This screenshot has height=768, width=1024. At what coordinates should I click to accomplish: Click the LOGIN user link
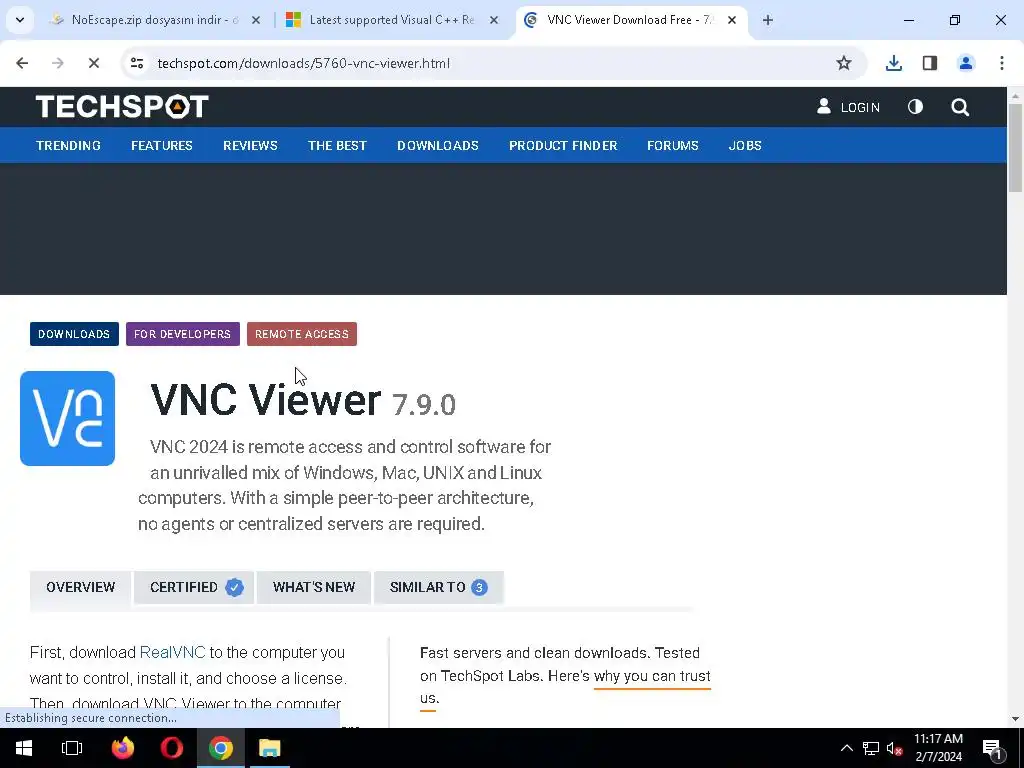point(848,107)
